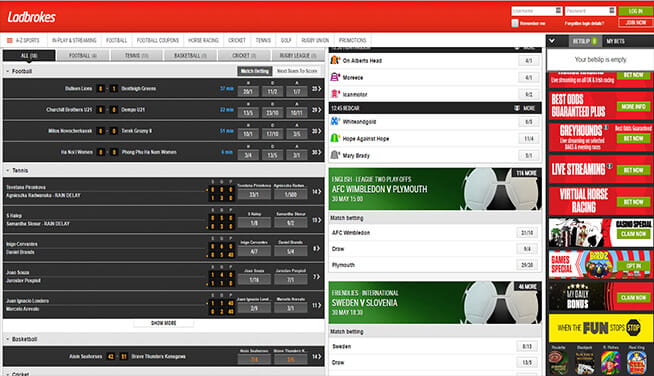This screenshot has height=376, width=654.
Task: Switch to the Tennis in-play tab
Action: (136, 56)
